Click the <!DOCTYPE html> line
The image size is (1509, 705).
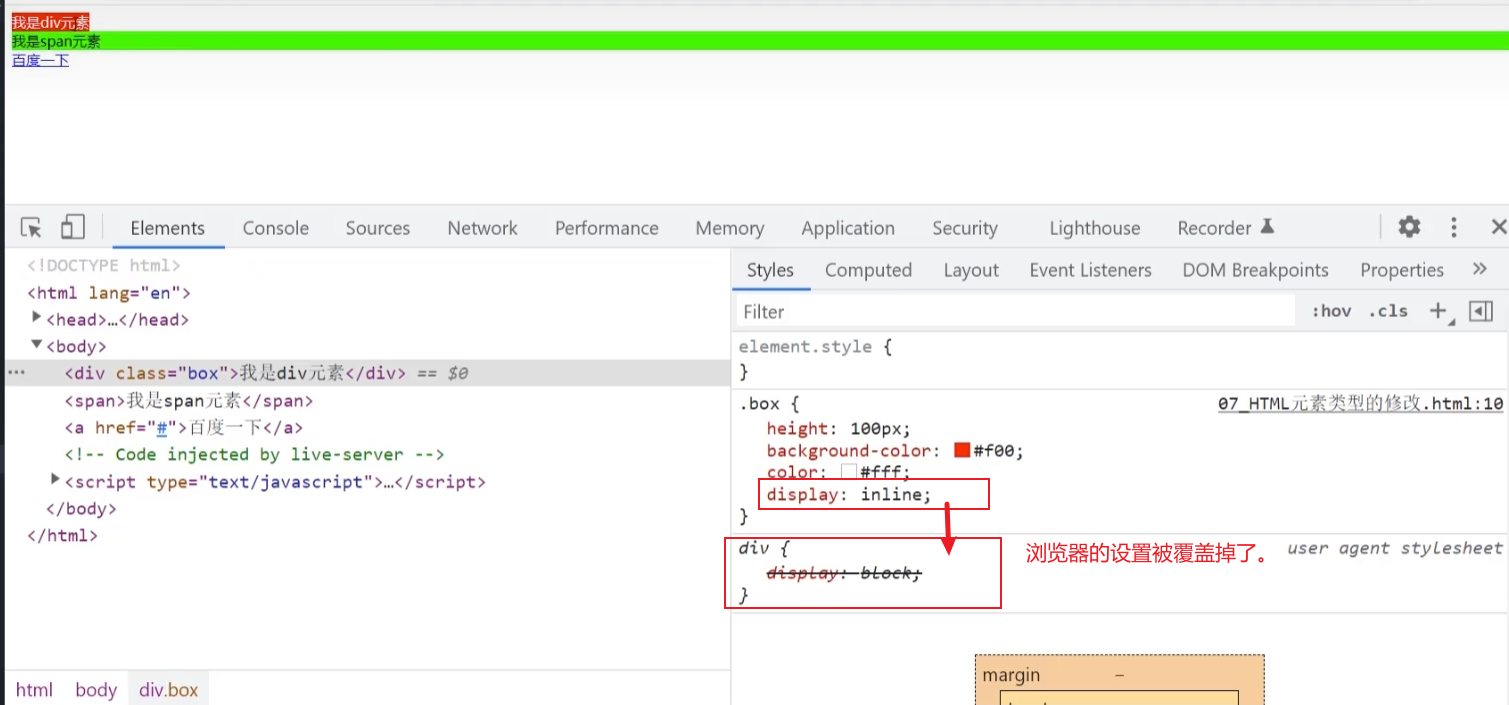click(103, 266)
